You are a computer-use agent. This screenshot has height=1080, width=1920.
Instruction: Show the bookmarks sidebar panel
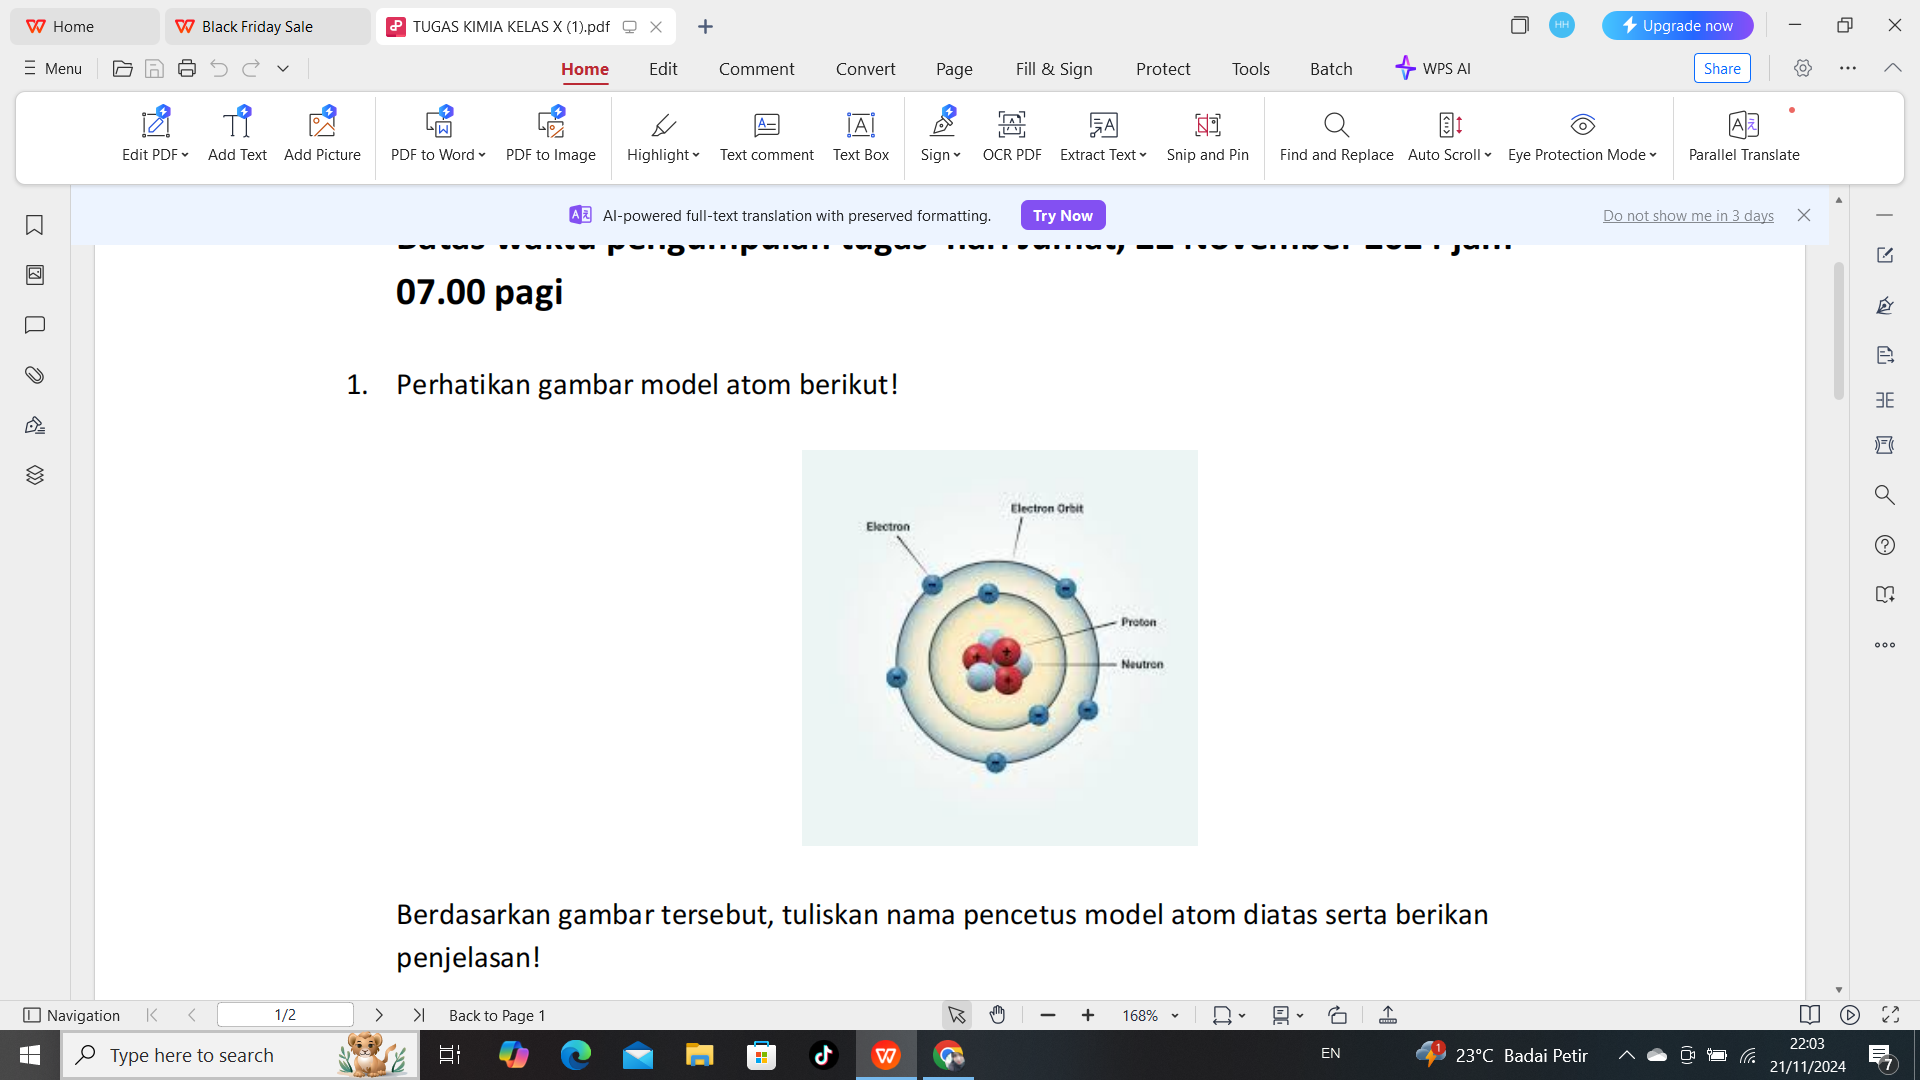(35, 225)
